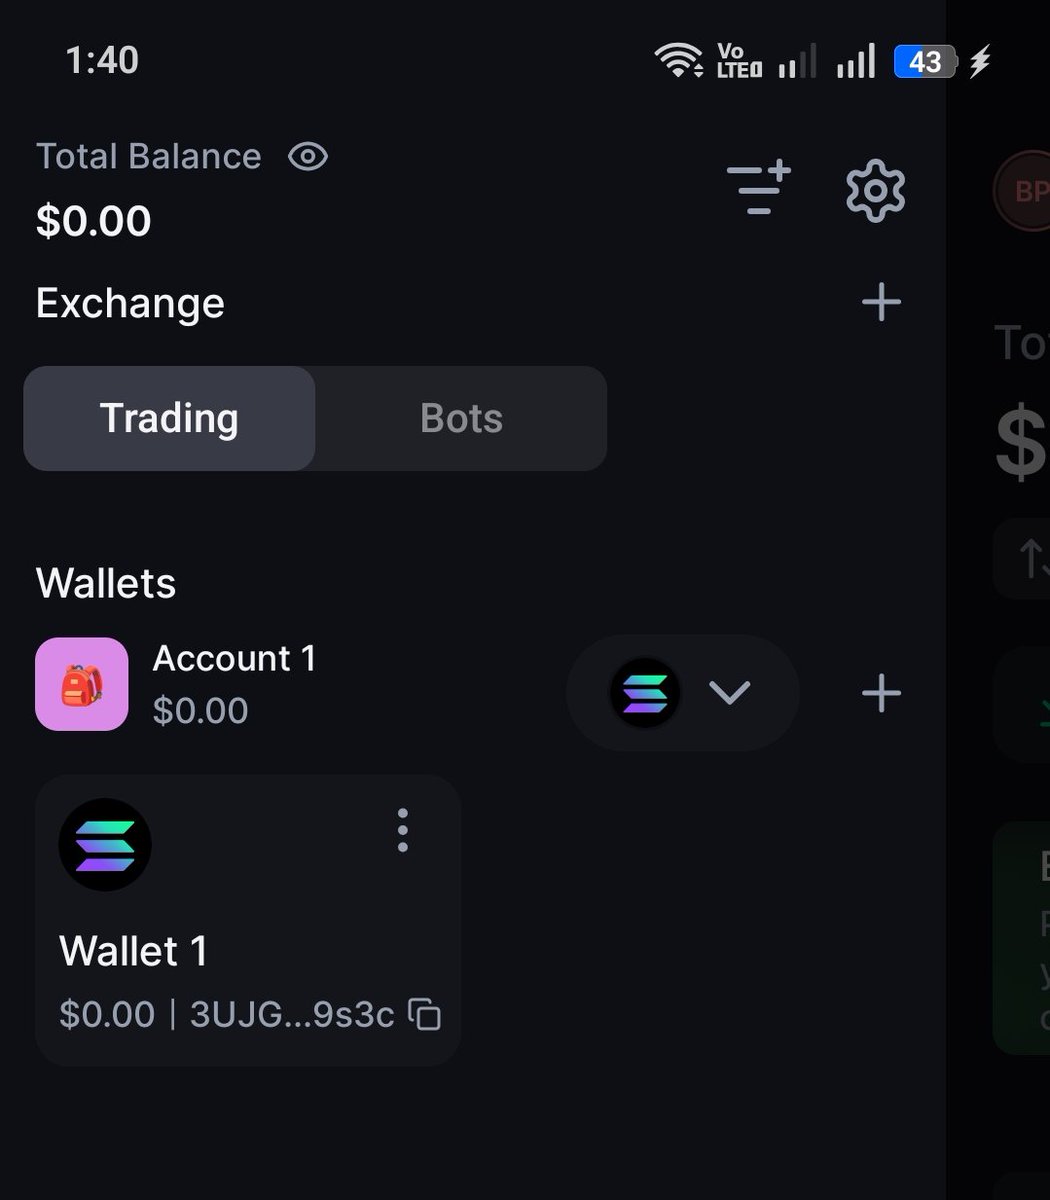Switch to the Bots tab
Viewport: 1050px width, 1200px height.
tap(461, 418)
